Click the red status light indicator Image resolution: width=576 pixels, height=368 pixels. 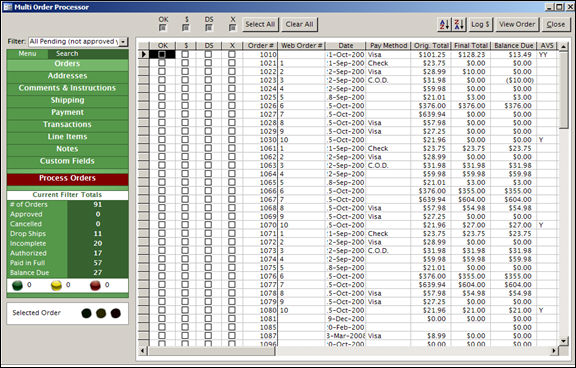[x=95, y=285]
